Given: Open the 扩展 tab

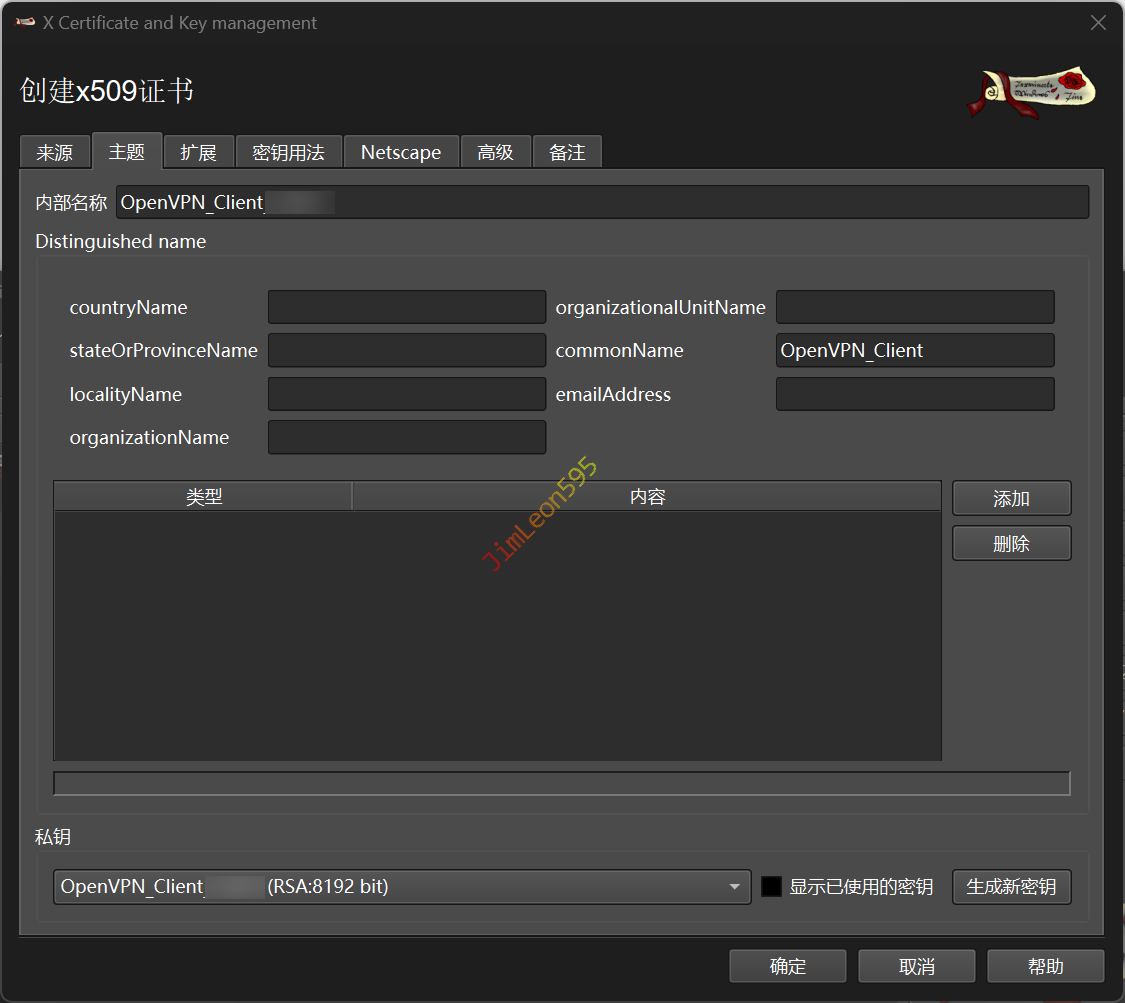Looking at the screenshot, I should [198, 152].
